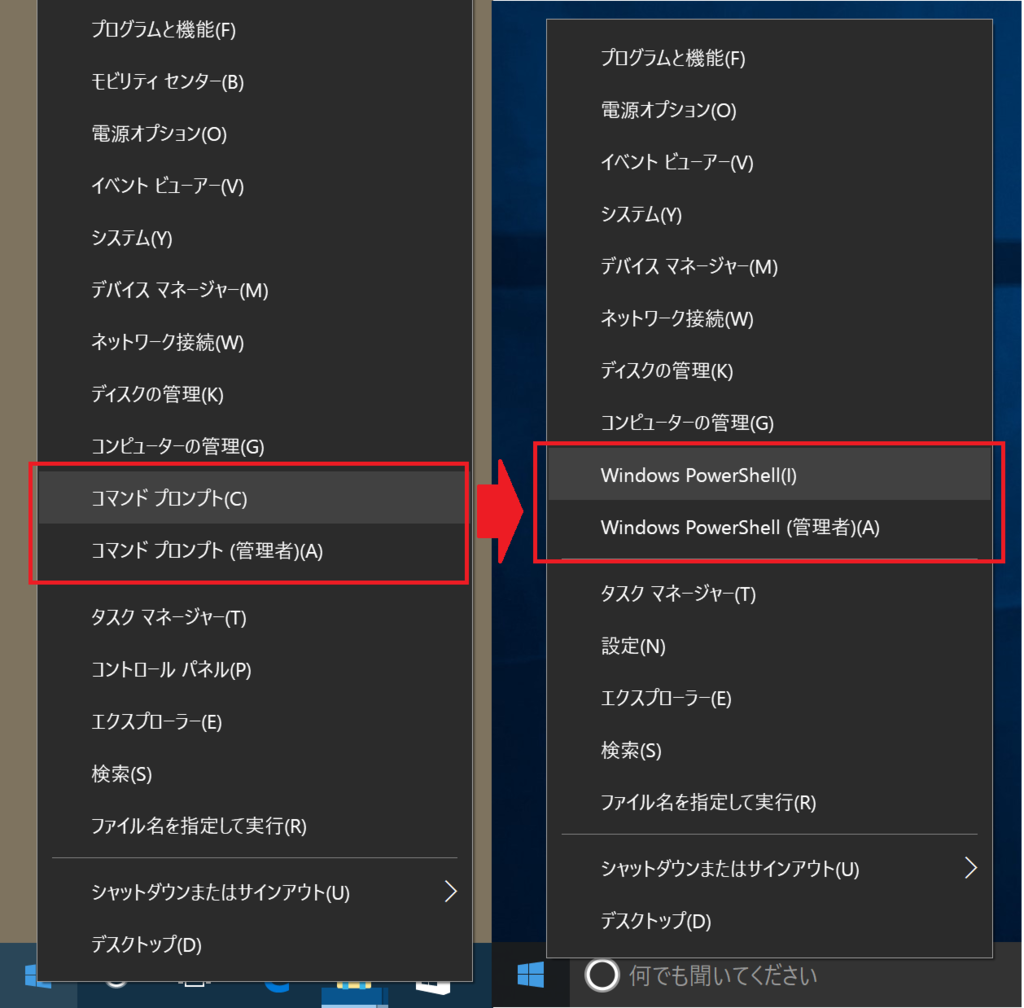Open タスク マネージャー(T) in PowerShell menu

coord(769,593)
